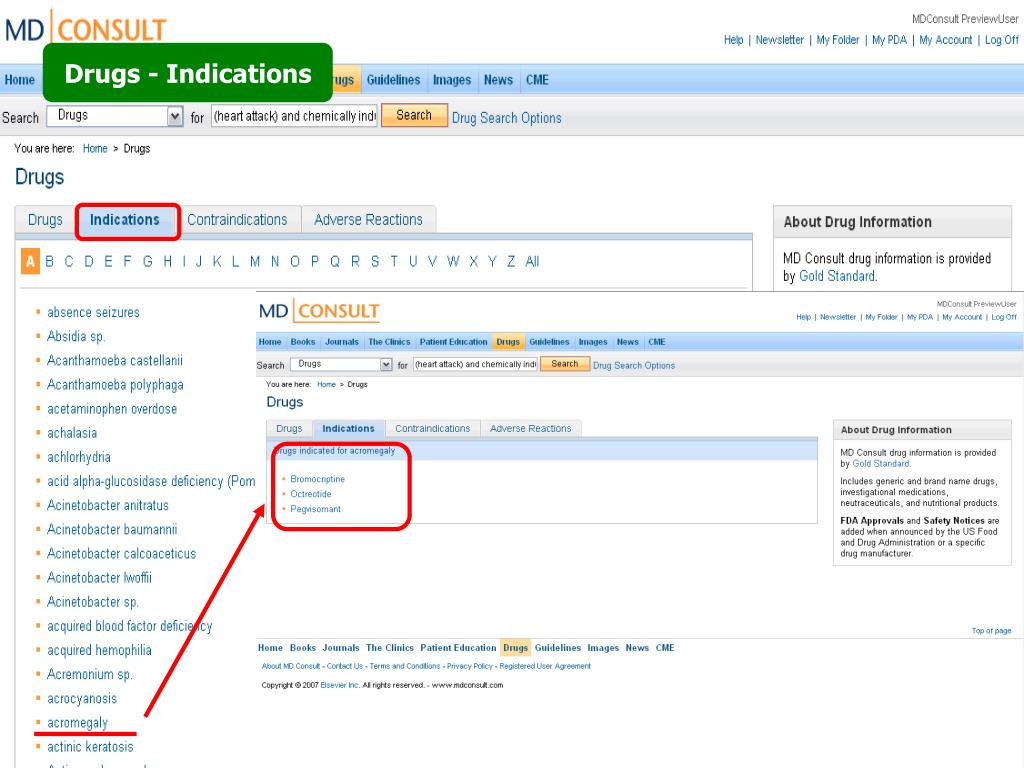1024x768 pixels.
Task: Open My Folder at the main page top
Action: (838, 40)
